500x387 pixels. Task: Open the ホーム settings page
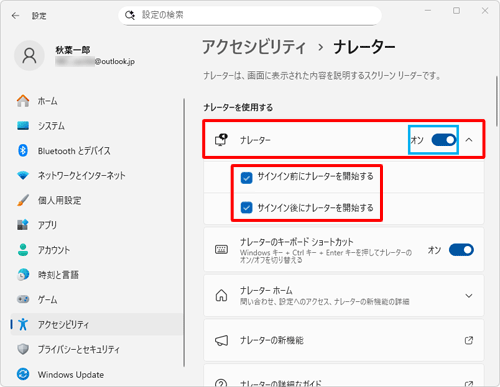coord(97,101)
